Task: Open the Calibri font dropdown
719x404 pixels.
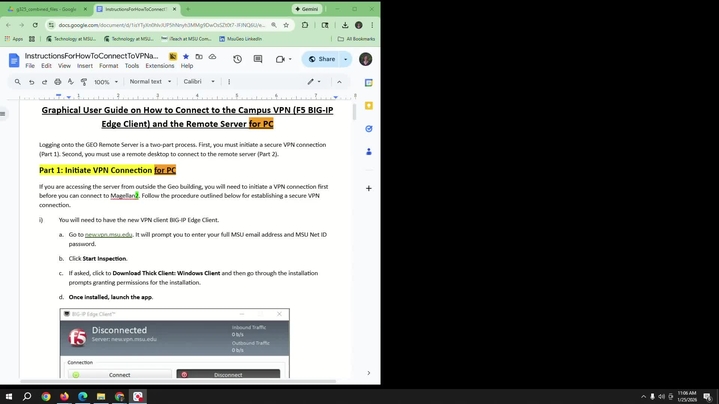Action: click(x=198, y=82)
